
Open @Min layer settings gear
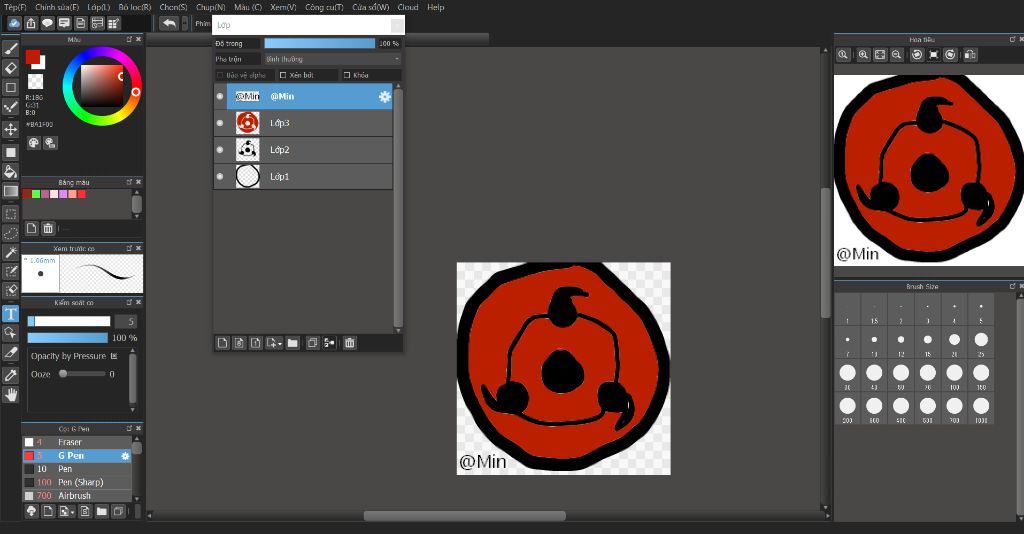click(385, 97)
